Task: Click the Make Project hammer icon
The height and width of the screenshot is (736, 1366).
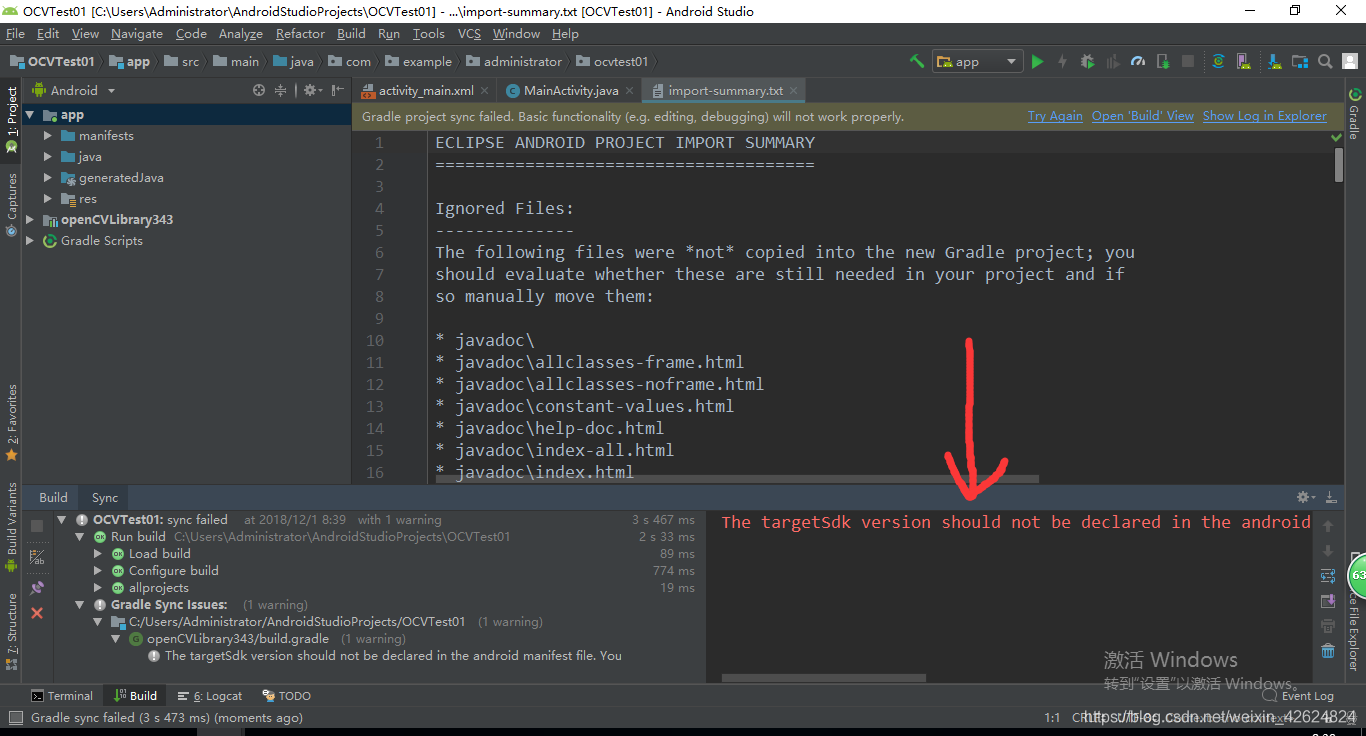Action: (917, 61)
